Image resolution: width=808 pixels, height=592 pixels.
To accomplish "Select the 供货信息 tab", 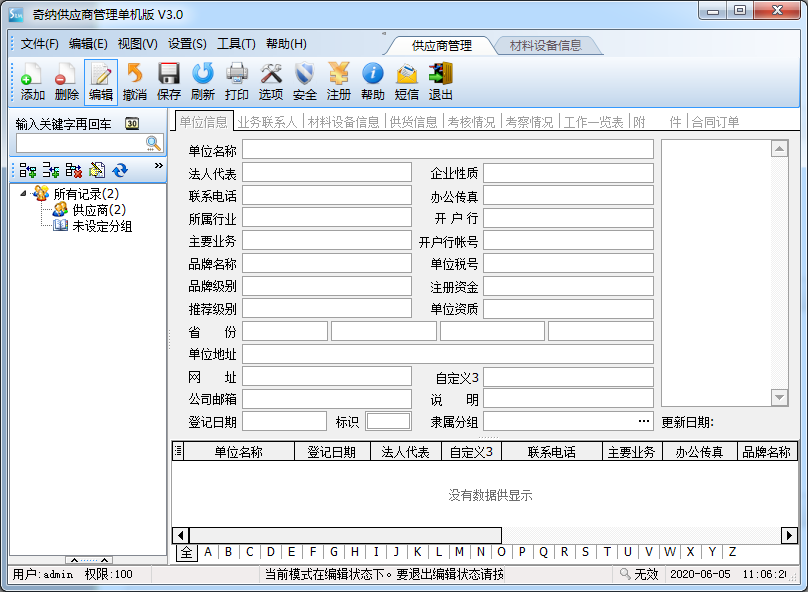I will pyautogui.click(x=413, y=122).
